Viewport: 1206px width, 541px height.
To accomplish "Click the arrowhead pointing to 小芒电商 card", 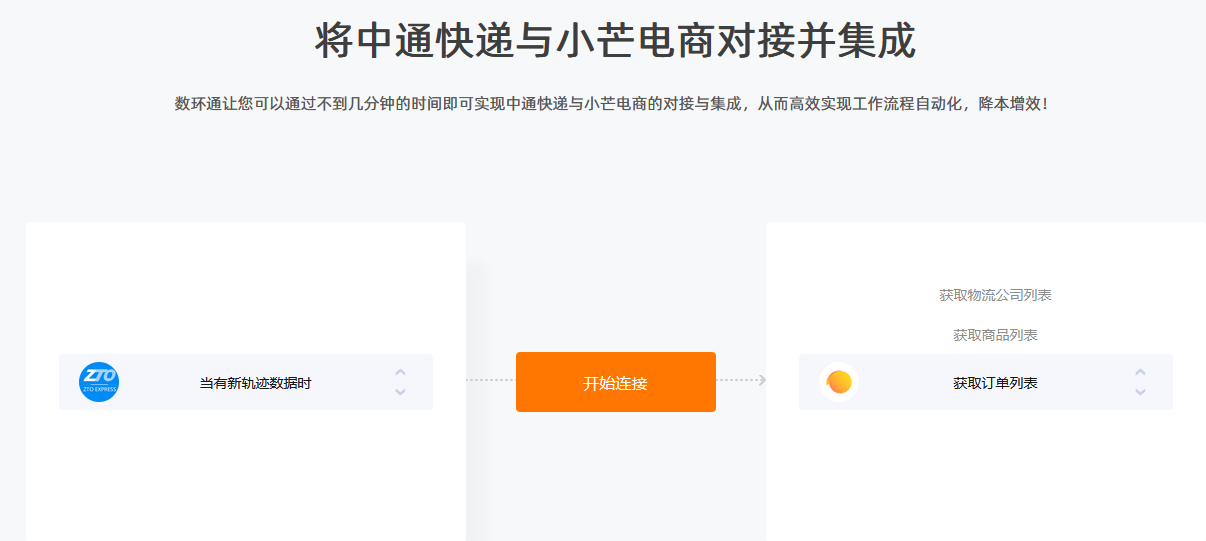I will click(762, 380).
